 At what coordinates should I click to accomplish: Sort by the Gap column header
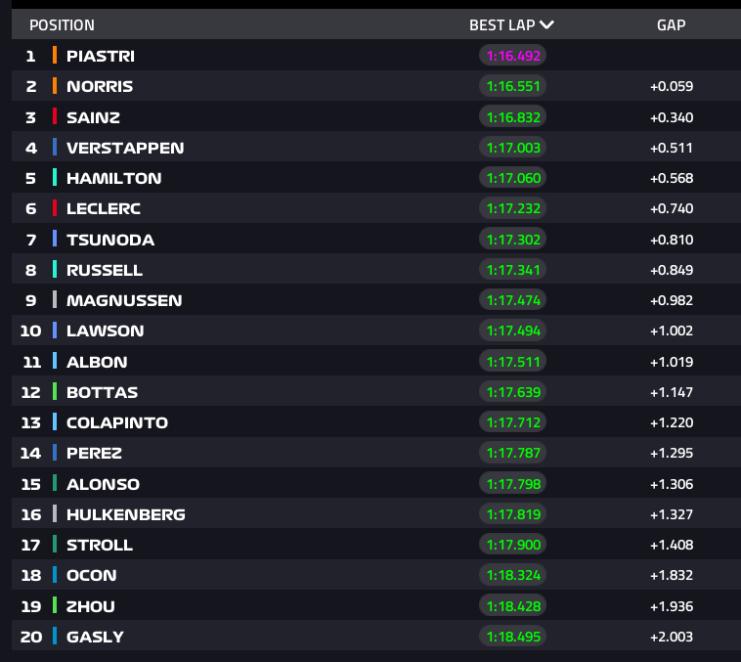click(671, 25)
